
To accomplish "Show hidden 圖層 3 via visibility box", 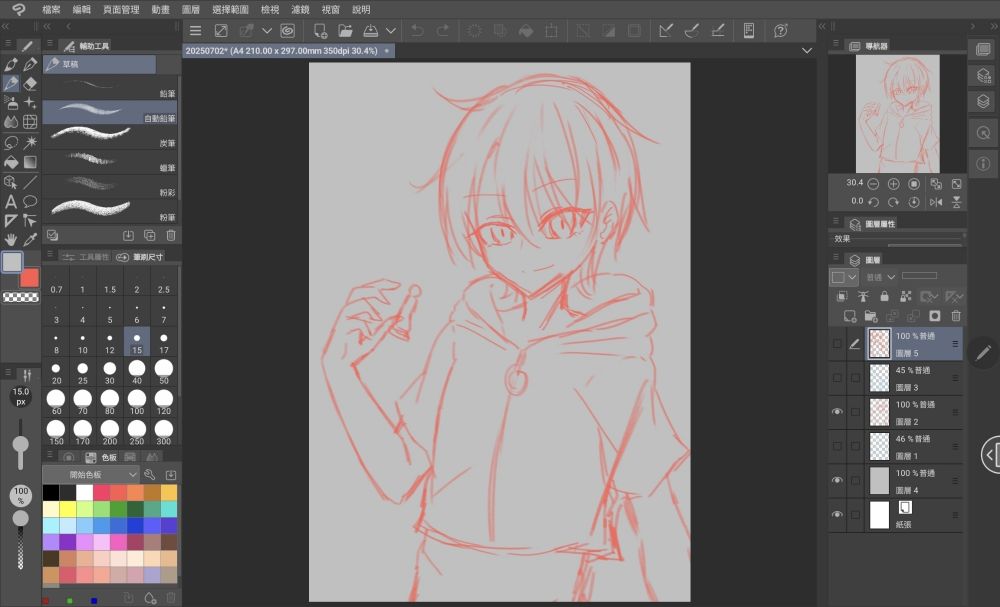I will pyautogui.click(x=837, y=378).
